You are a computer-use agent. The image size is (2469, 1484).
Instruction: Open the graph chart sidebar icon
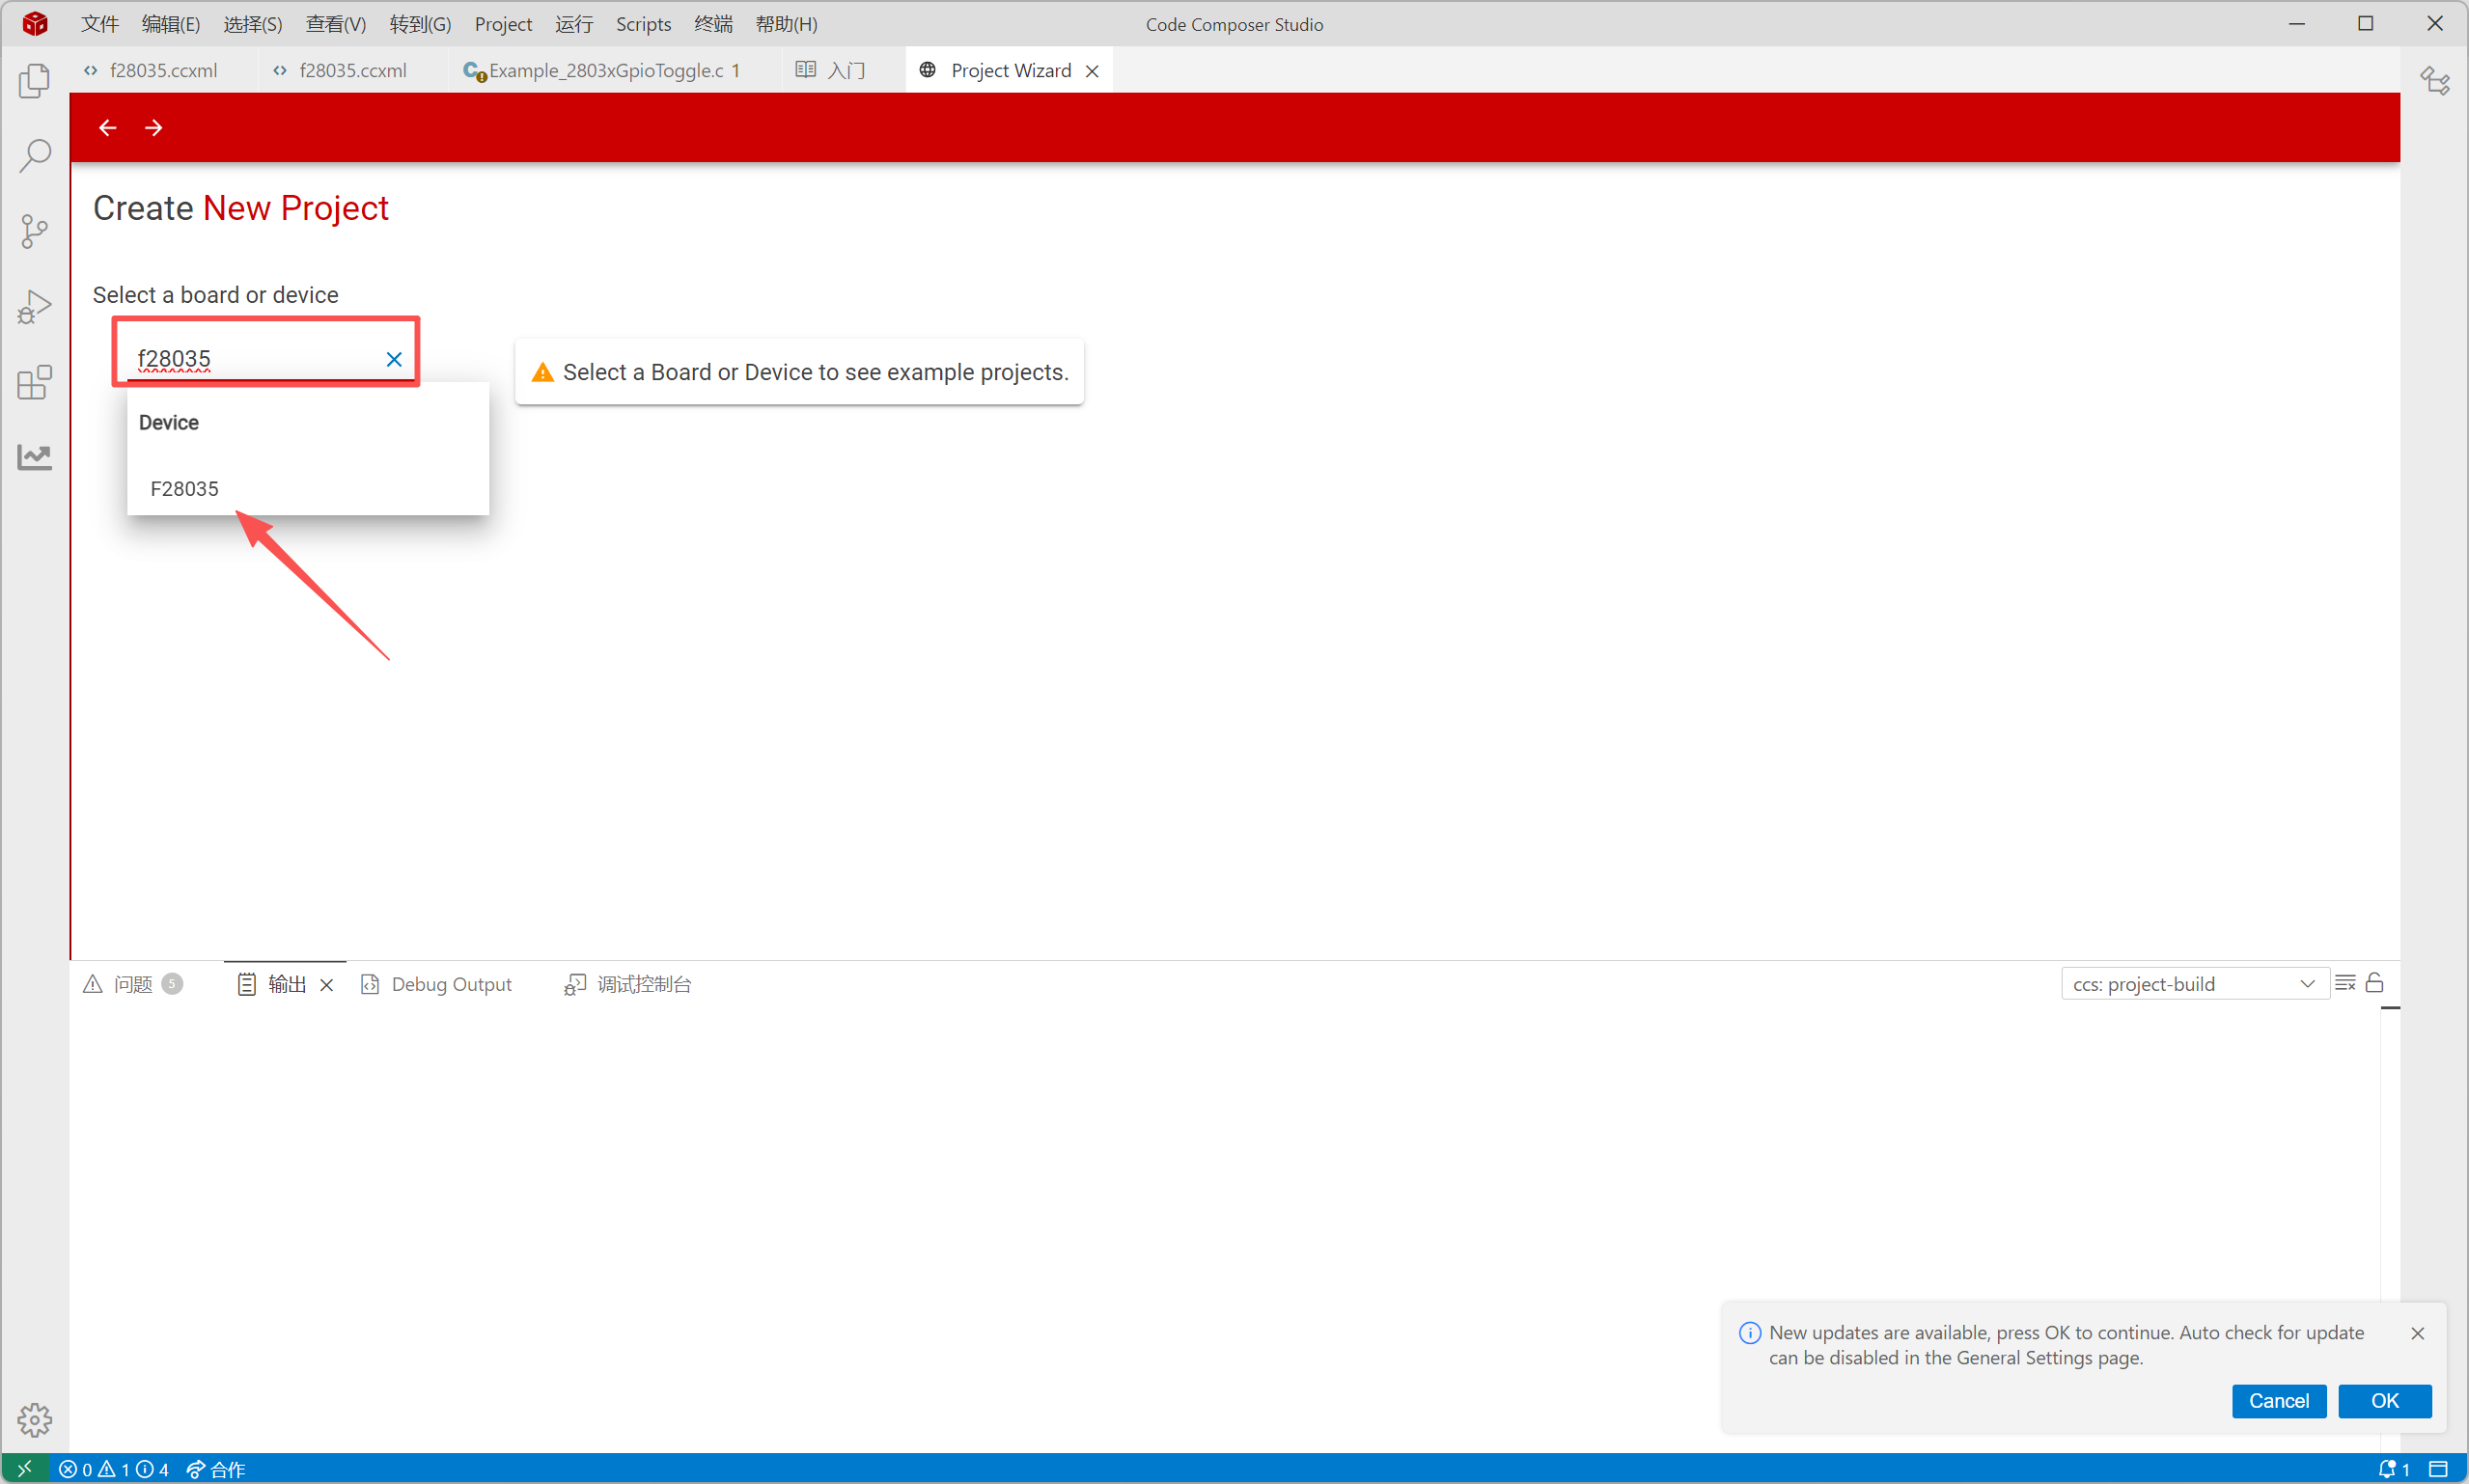(34, 458)
